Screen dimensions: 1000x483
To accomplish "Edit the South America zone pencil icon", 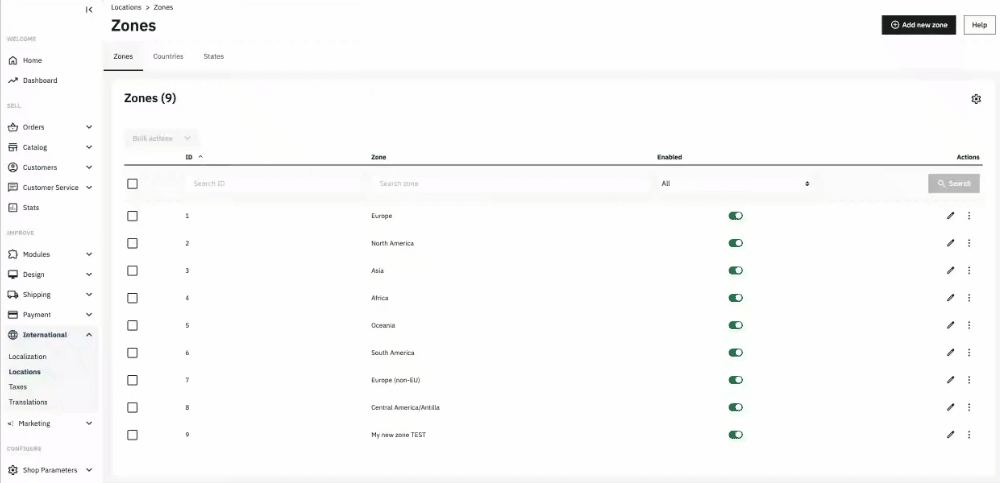I will tap(951, 352).
